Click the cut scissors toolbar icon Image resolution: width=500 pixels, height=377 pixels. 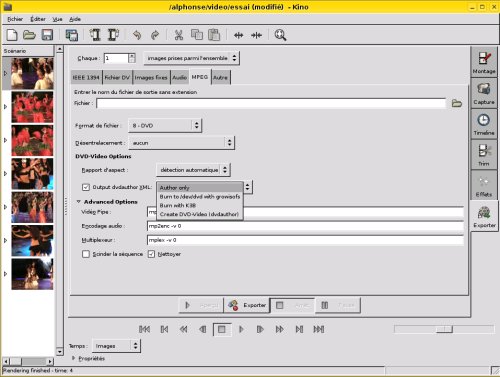coord(179,35)
